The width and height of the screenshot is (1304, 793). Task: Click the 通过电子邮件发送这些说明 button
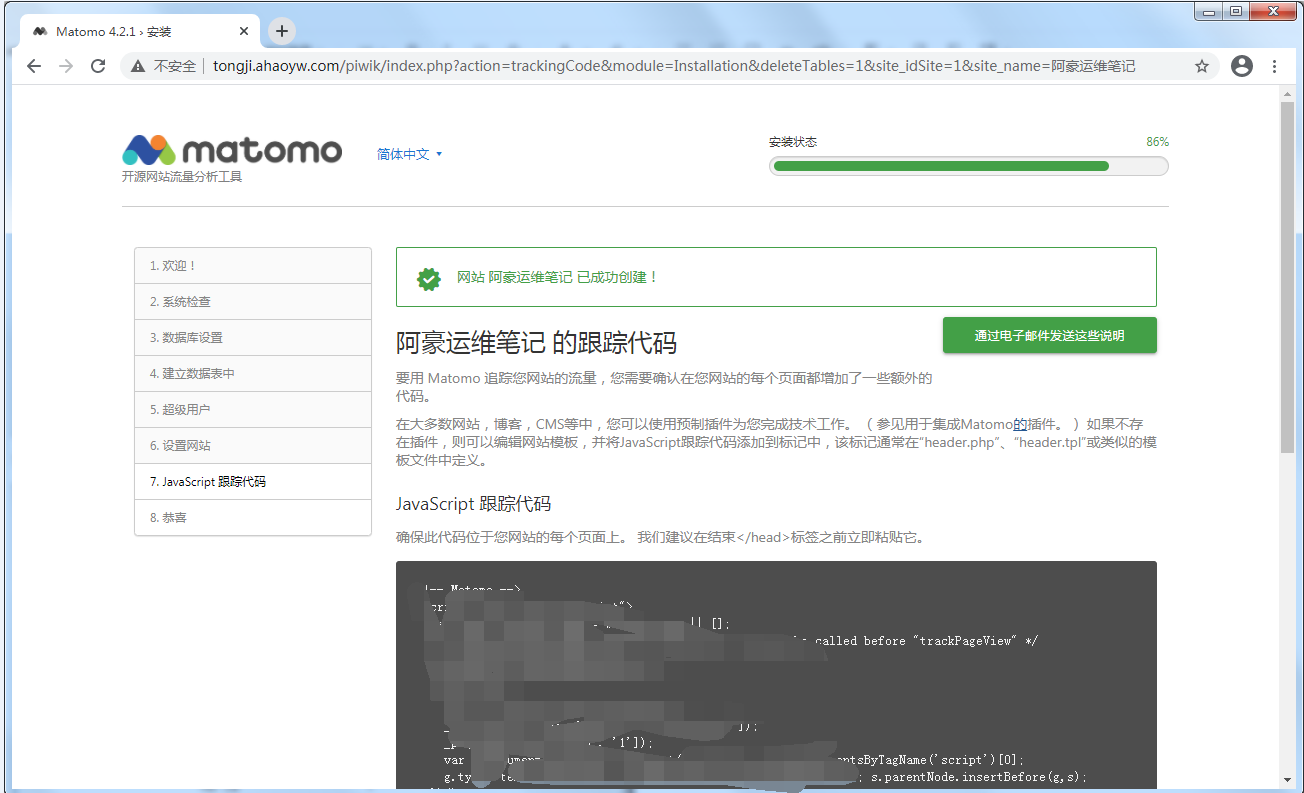tap(1050, 335)
